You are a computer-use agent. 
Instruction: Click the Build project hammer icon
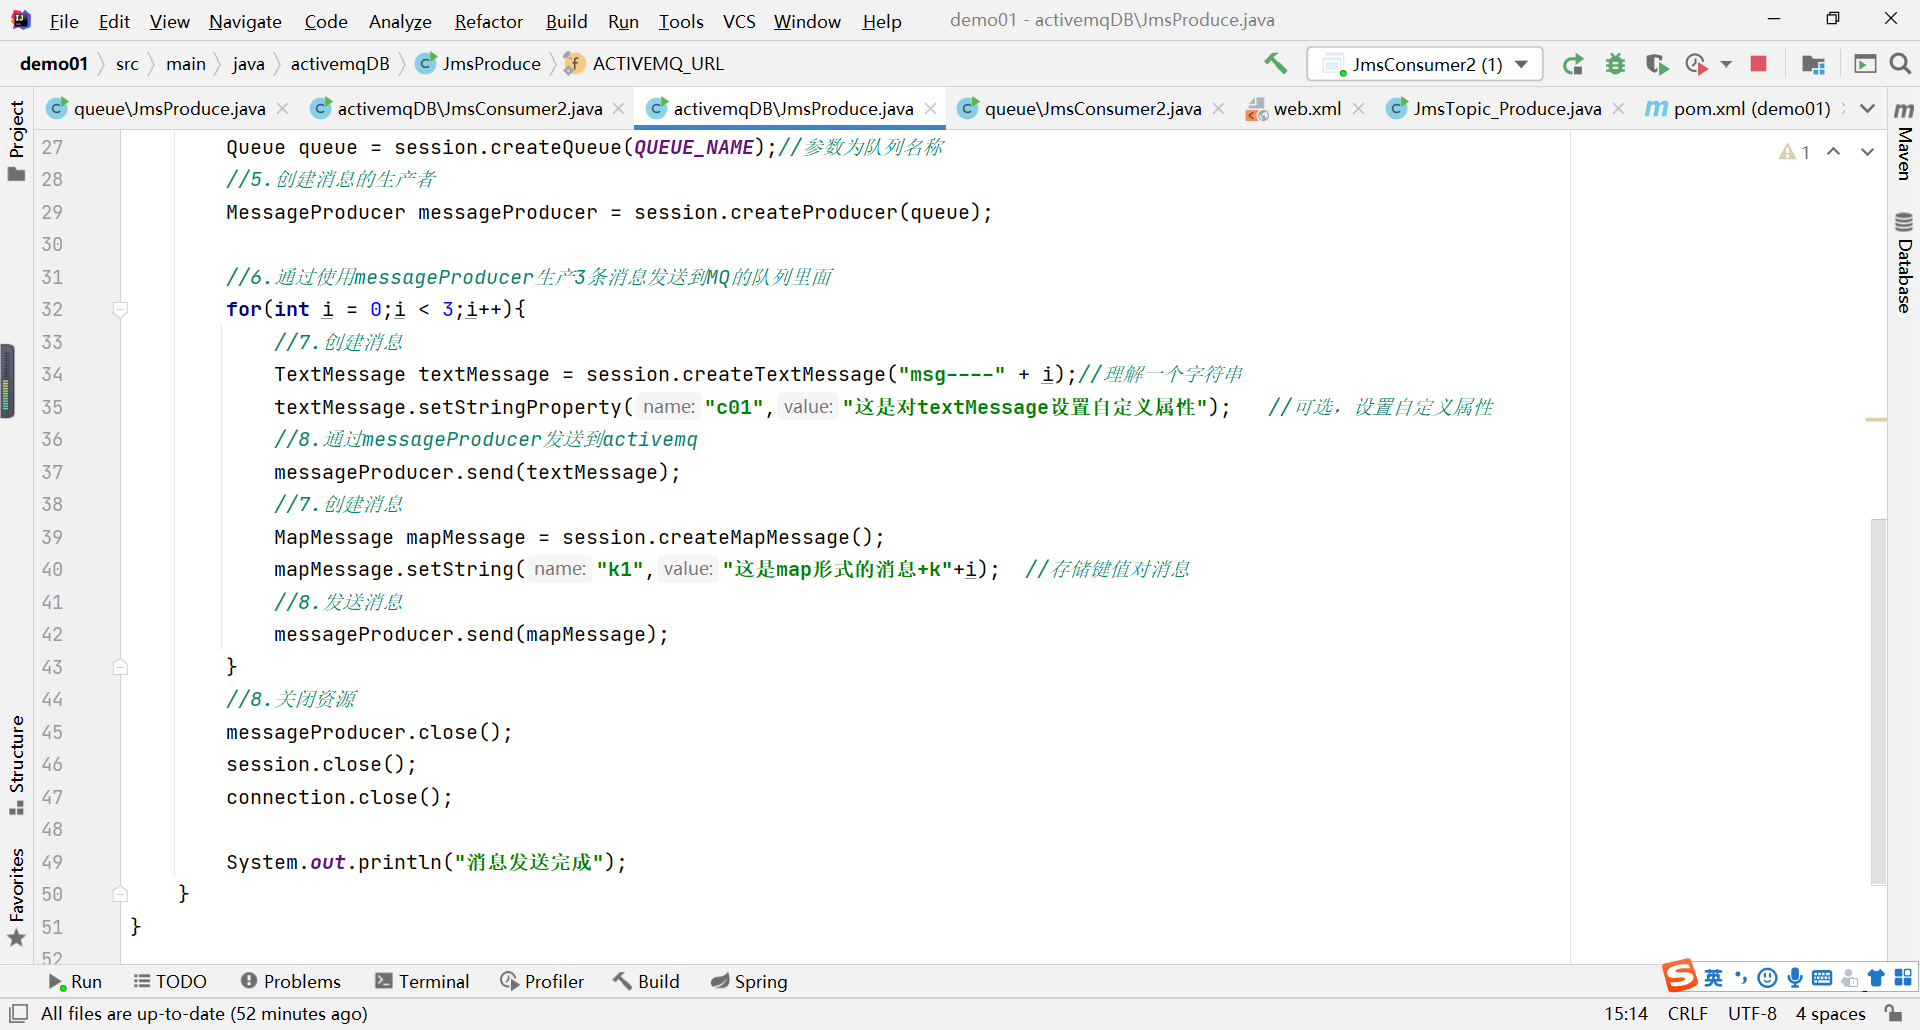1275,64
